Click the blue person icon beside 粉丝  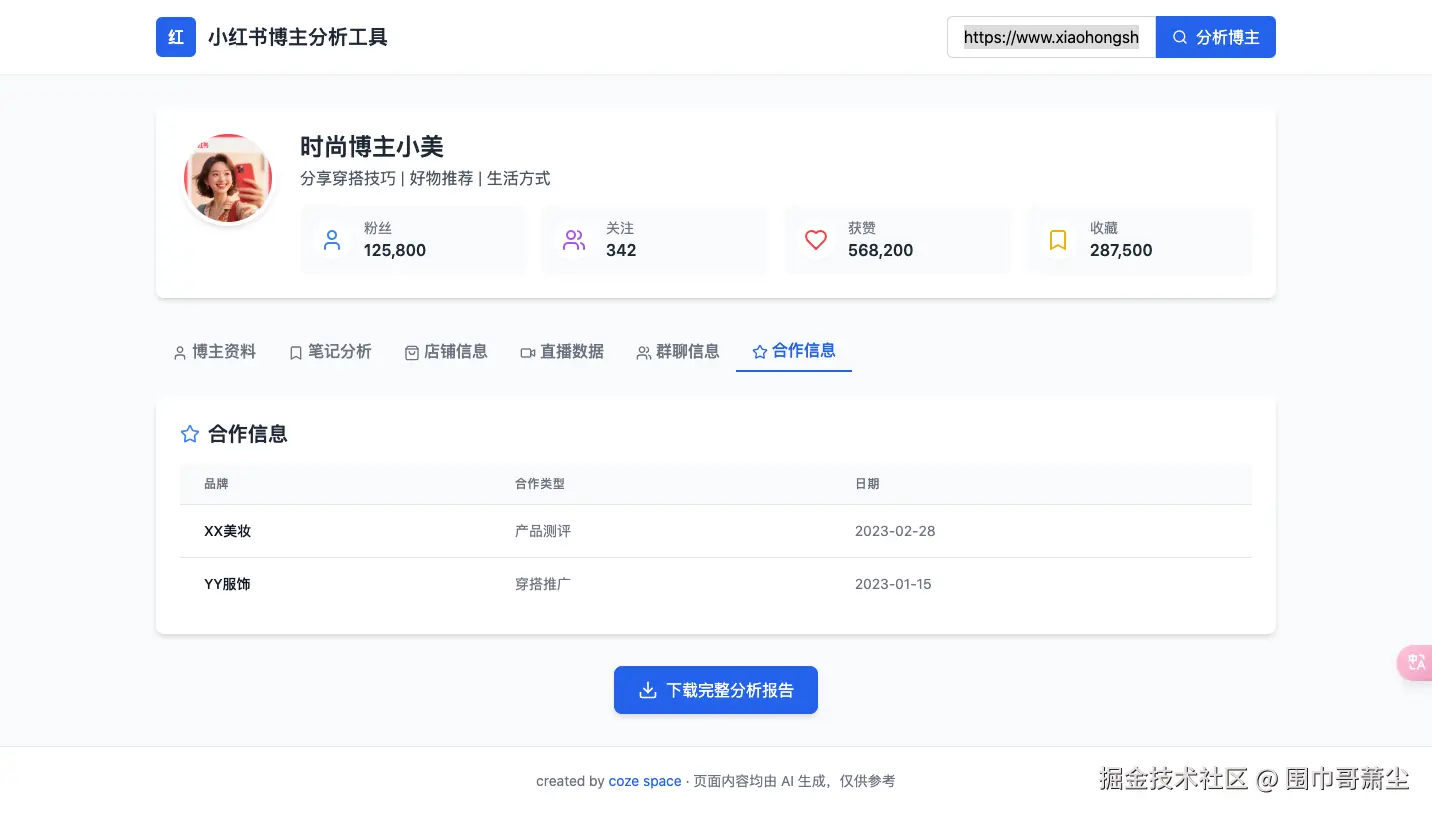coord(331,240)
